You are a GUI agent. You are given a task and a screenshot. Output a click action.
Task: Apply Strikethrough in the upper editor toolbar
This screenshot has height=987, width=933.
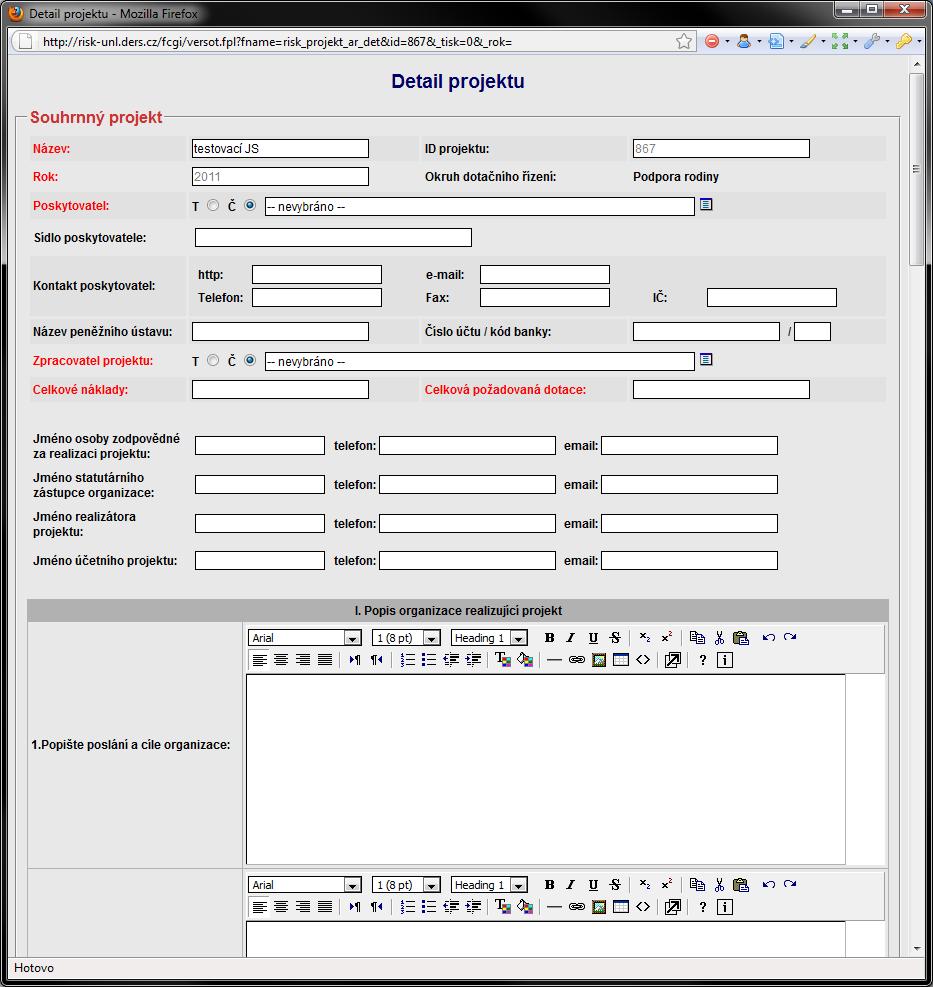click(x=615, y=638)
